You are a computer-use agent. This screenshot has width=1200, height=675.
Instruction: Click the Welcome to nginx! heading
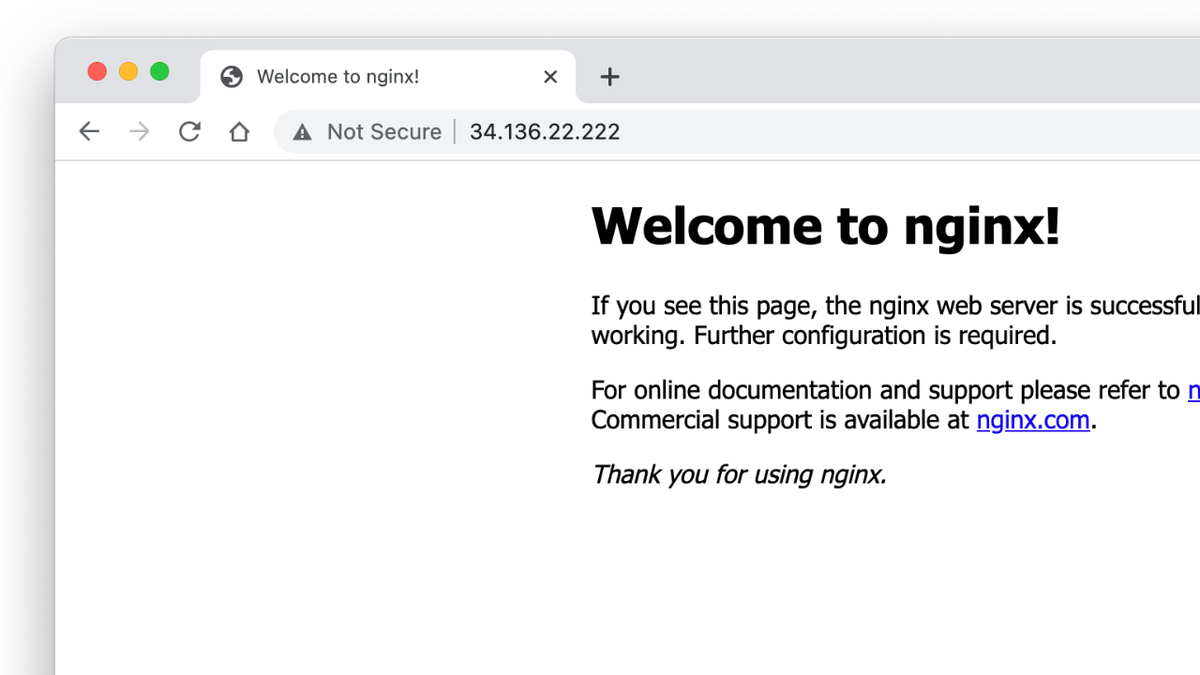coord(825,226)
